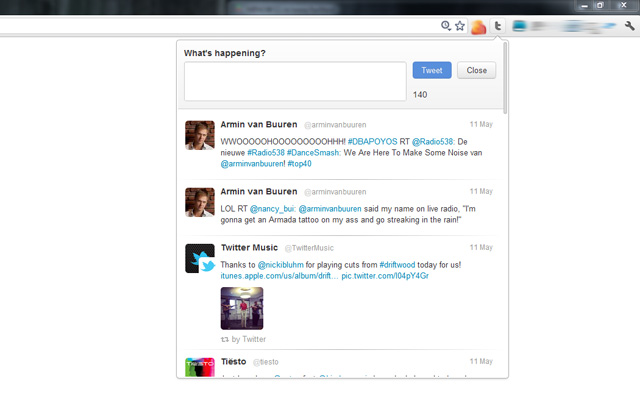Open @Radio538 mention link

[433, 142]
